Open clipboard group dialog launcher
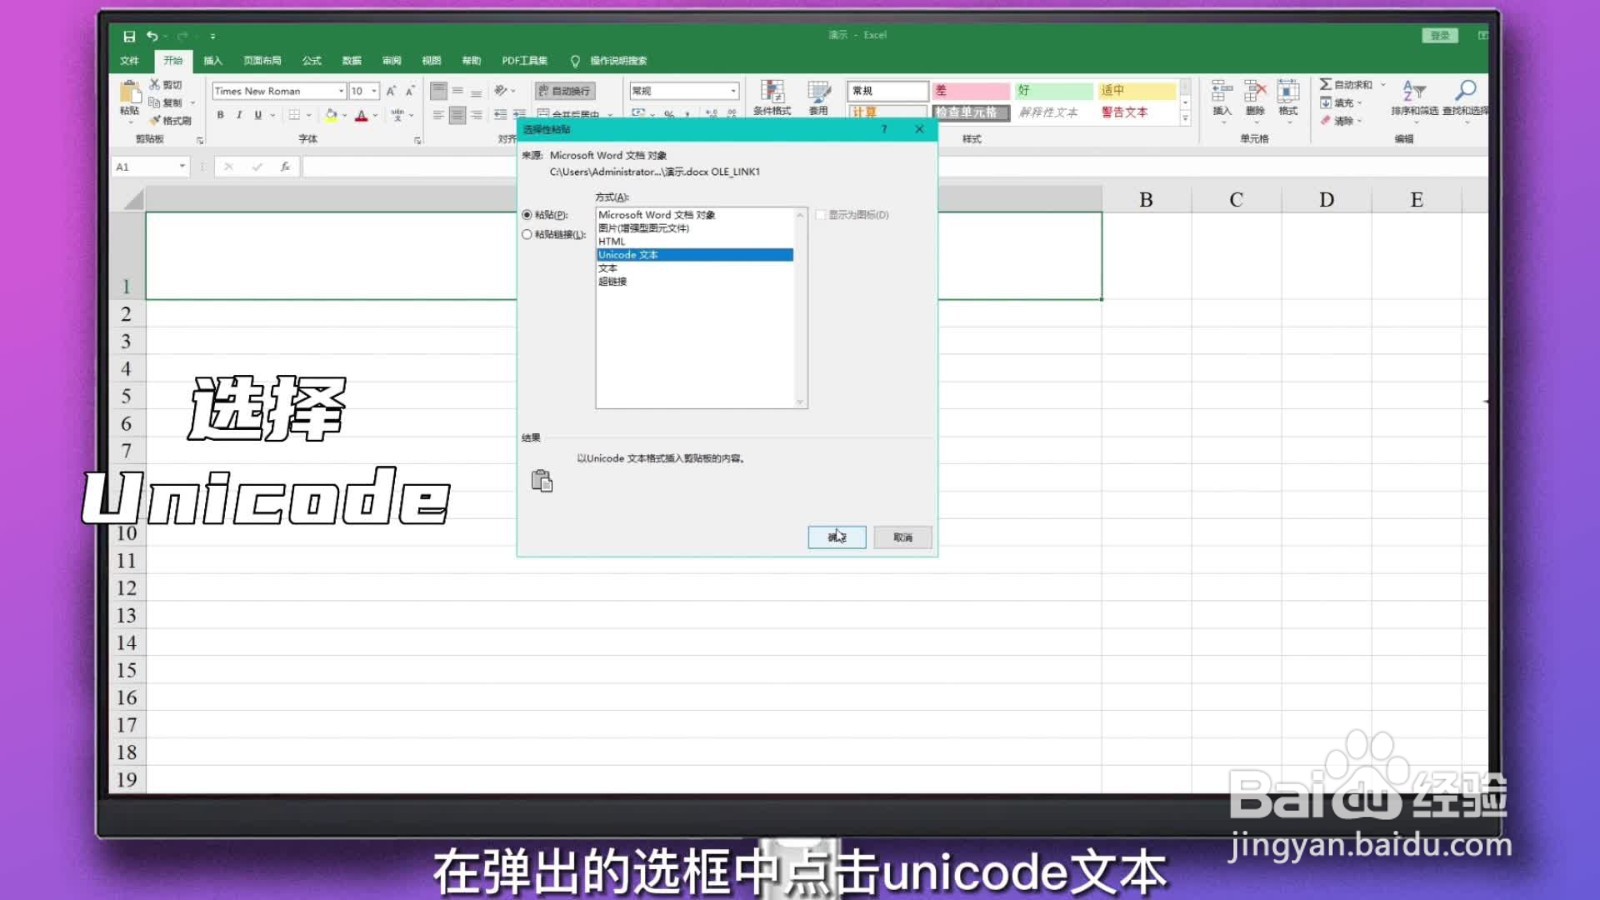Image resolution: width=1600 pixels, height=900 pixels. pyautogui.click(x=200, y=140)
